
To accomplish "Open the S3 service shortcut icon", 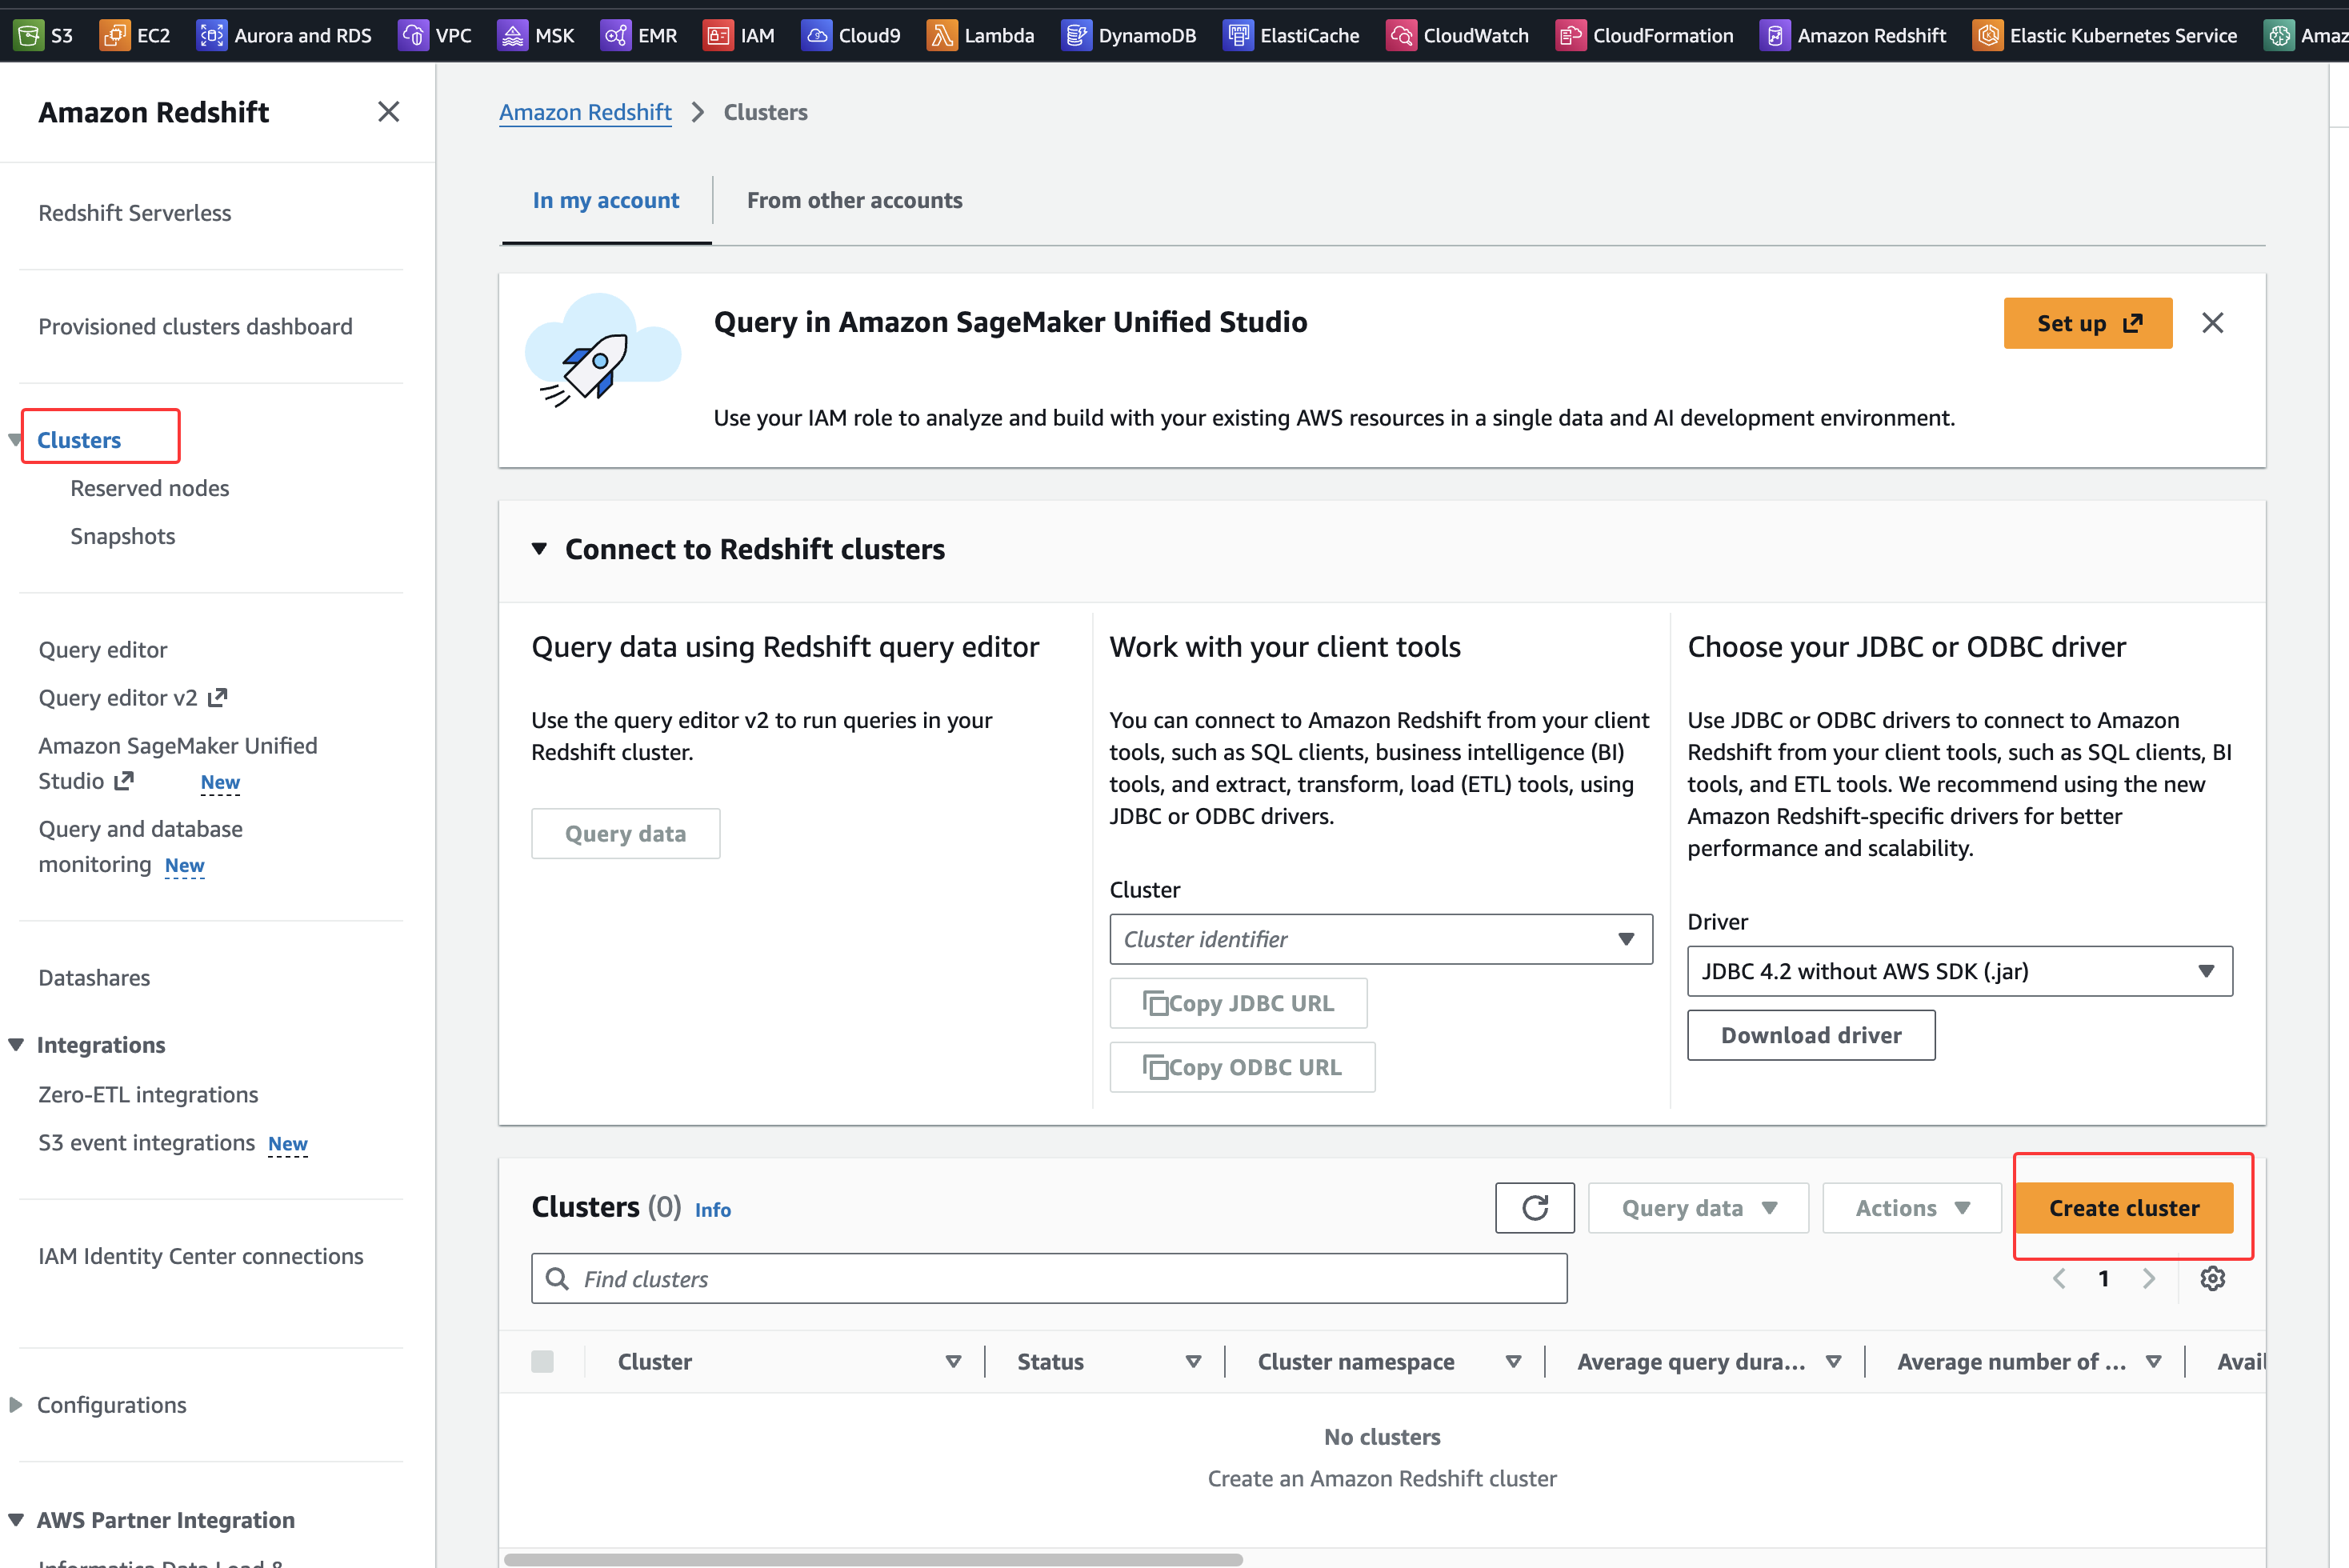I will (29, 35).
